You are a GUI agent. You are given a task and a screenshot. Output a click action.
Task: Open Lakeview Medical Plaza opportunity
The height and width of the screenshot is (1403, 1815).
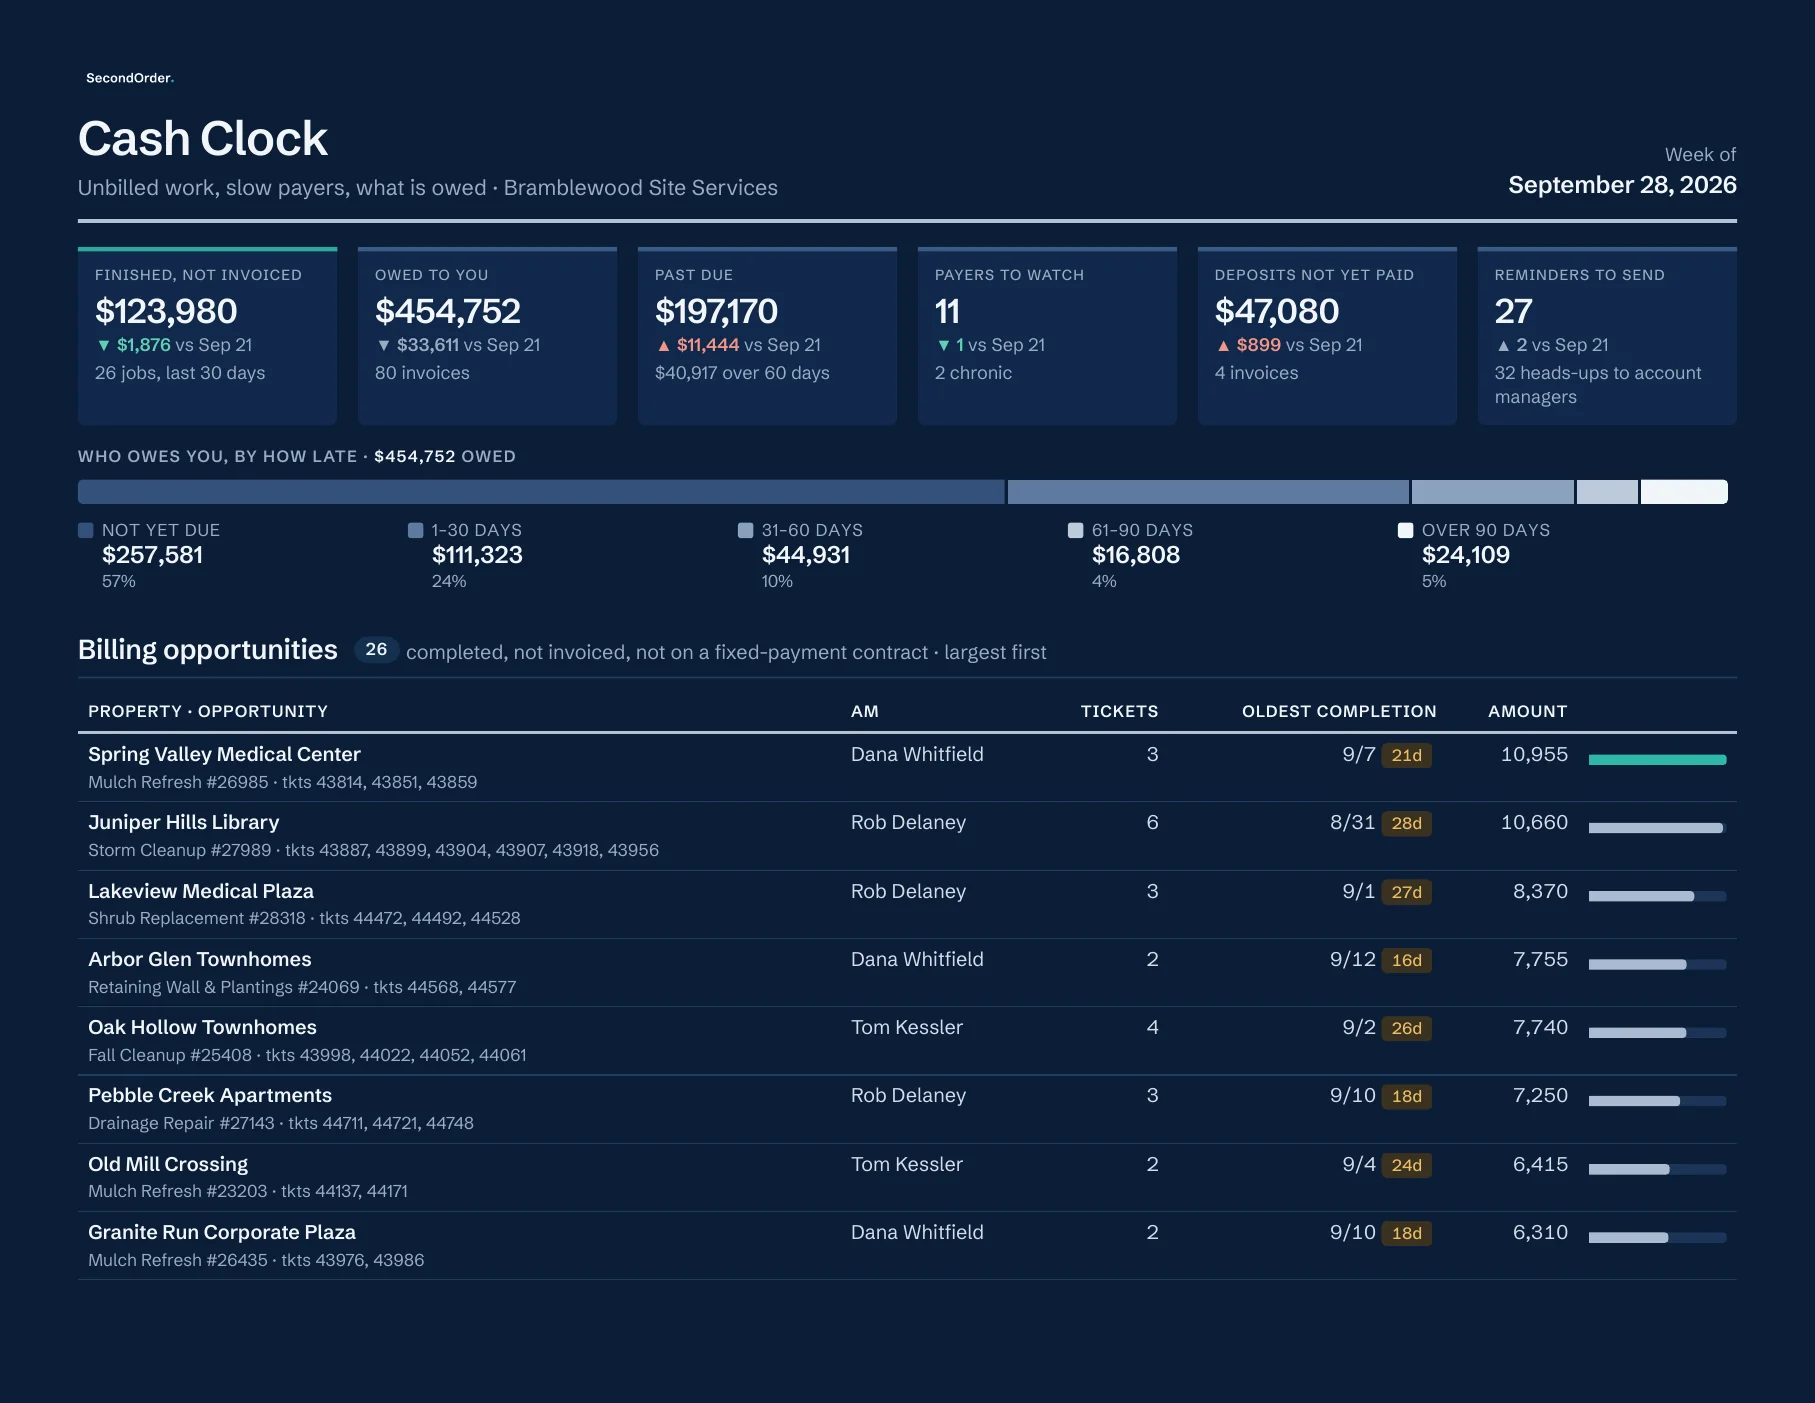907,904
